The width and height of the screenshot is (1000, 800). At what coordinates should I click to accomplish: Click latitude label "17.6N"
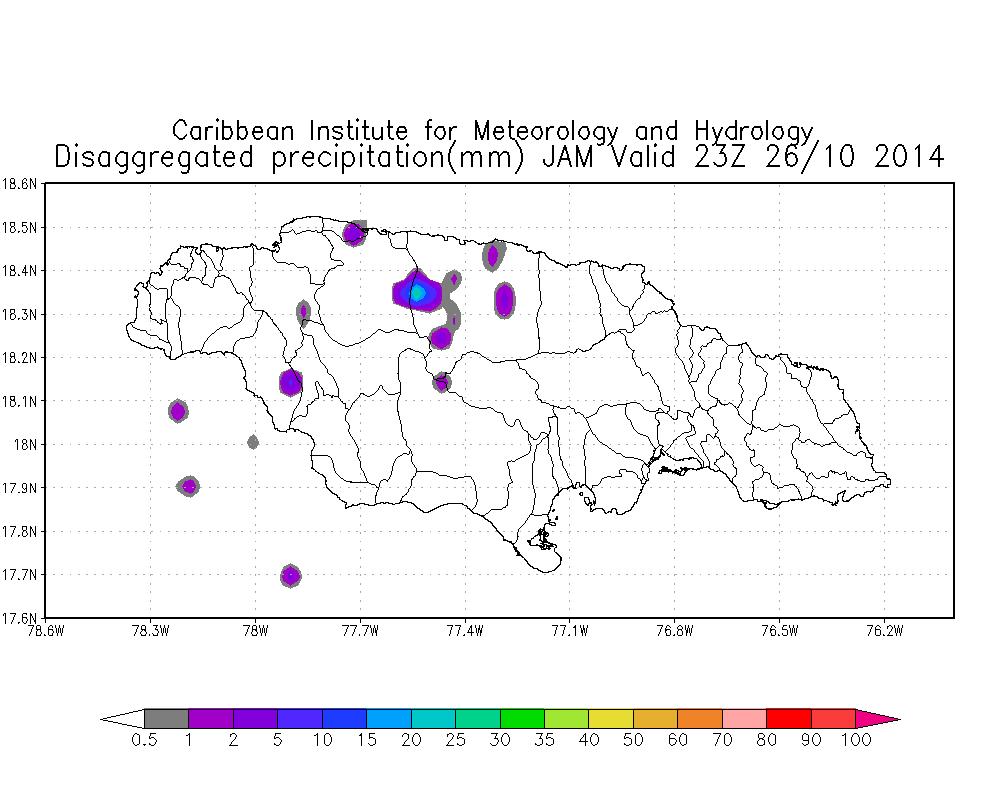20,618
